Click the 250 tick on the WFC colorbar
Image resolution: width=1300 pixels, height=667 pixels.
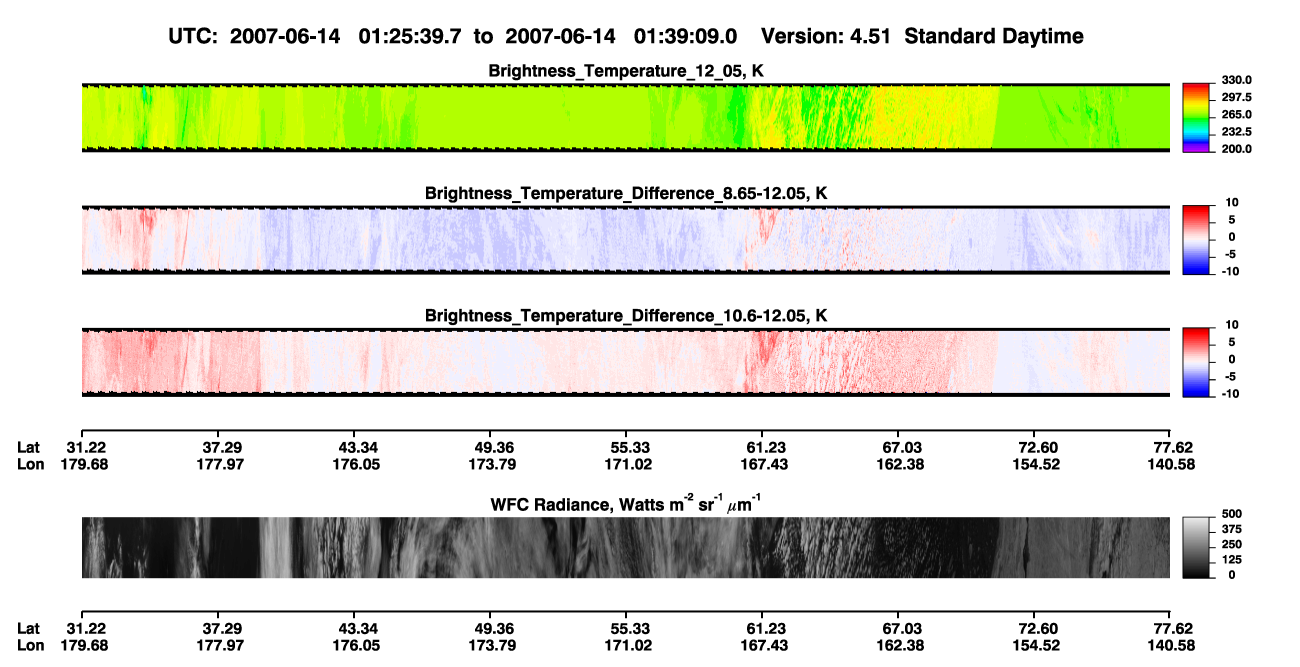coord(1231,543)
